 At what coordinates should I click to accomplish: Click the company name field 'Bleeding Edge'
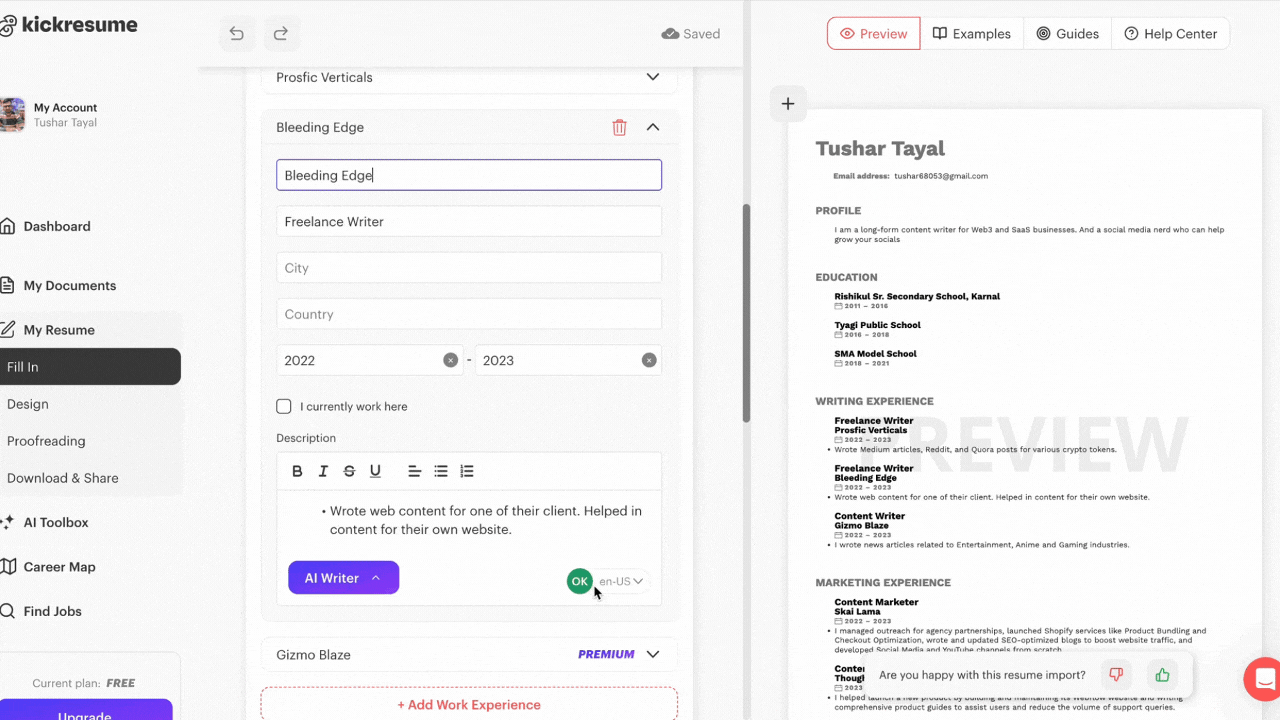click(x=469, y=175)
